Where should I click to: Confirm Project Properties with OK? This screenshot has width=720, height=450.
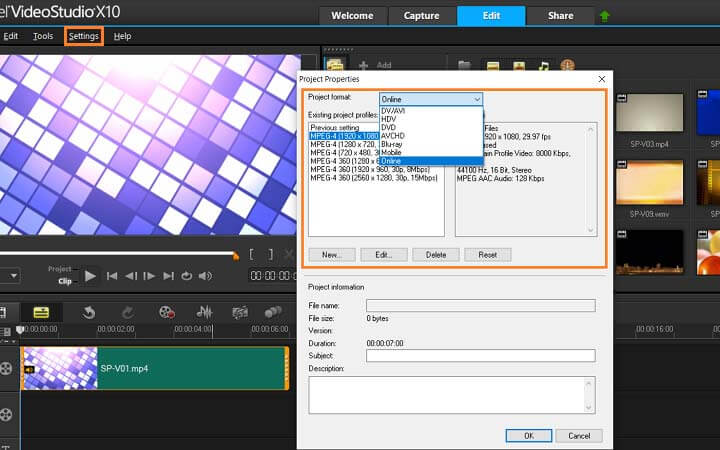point(529,435)
